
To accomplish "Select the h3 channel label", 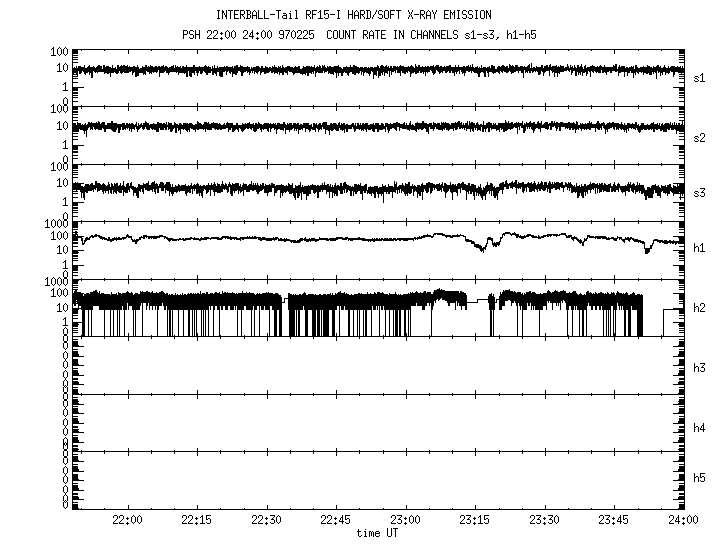I will (699, 368).
